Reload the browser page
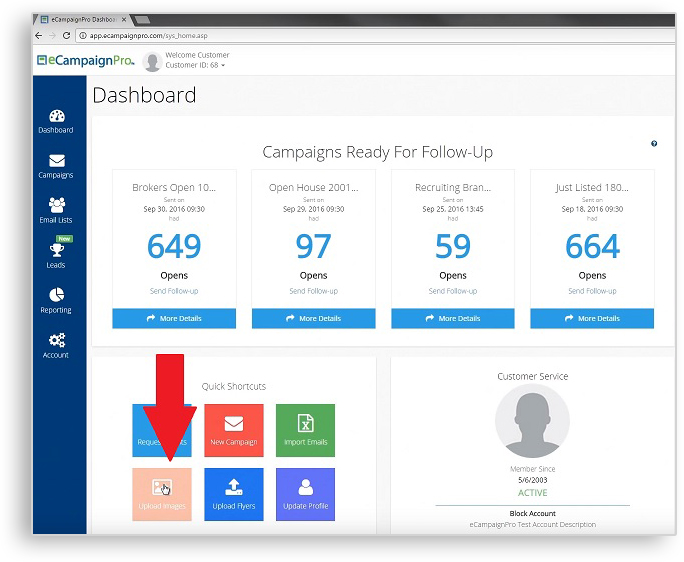Image resolution: width=684 pixels, height=562 pixels. click(66, 35)
